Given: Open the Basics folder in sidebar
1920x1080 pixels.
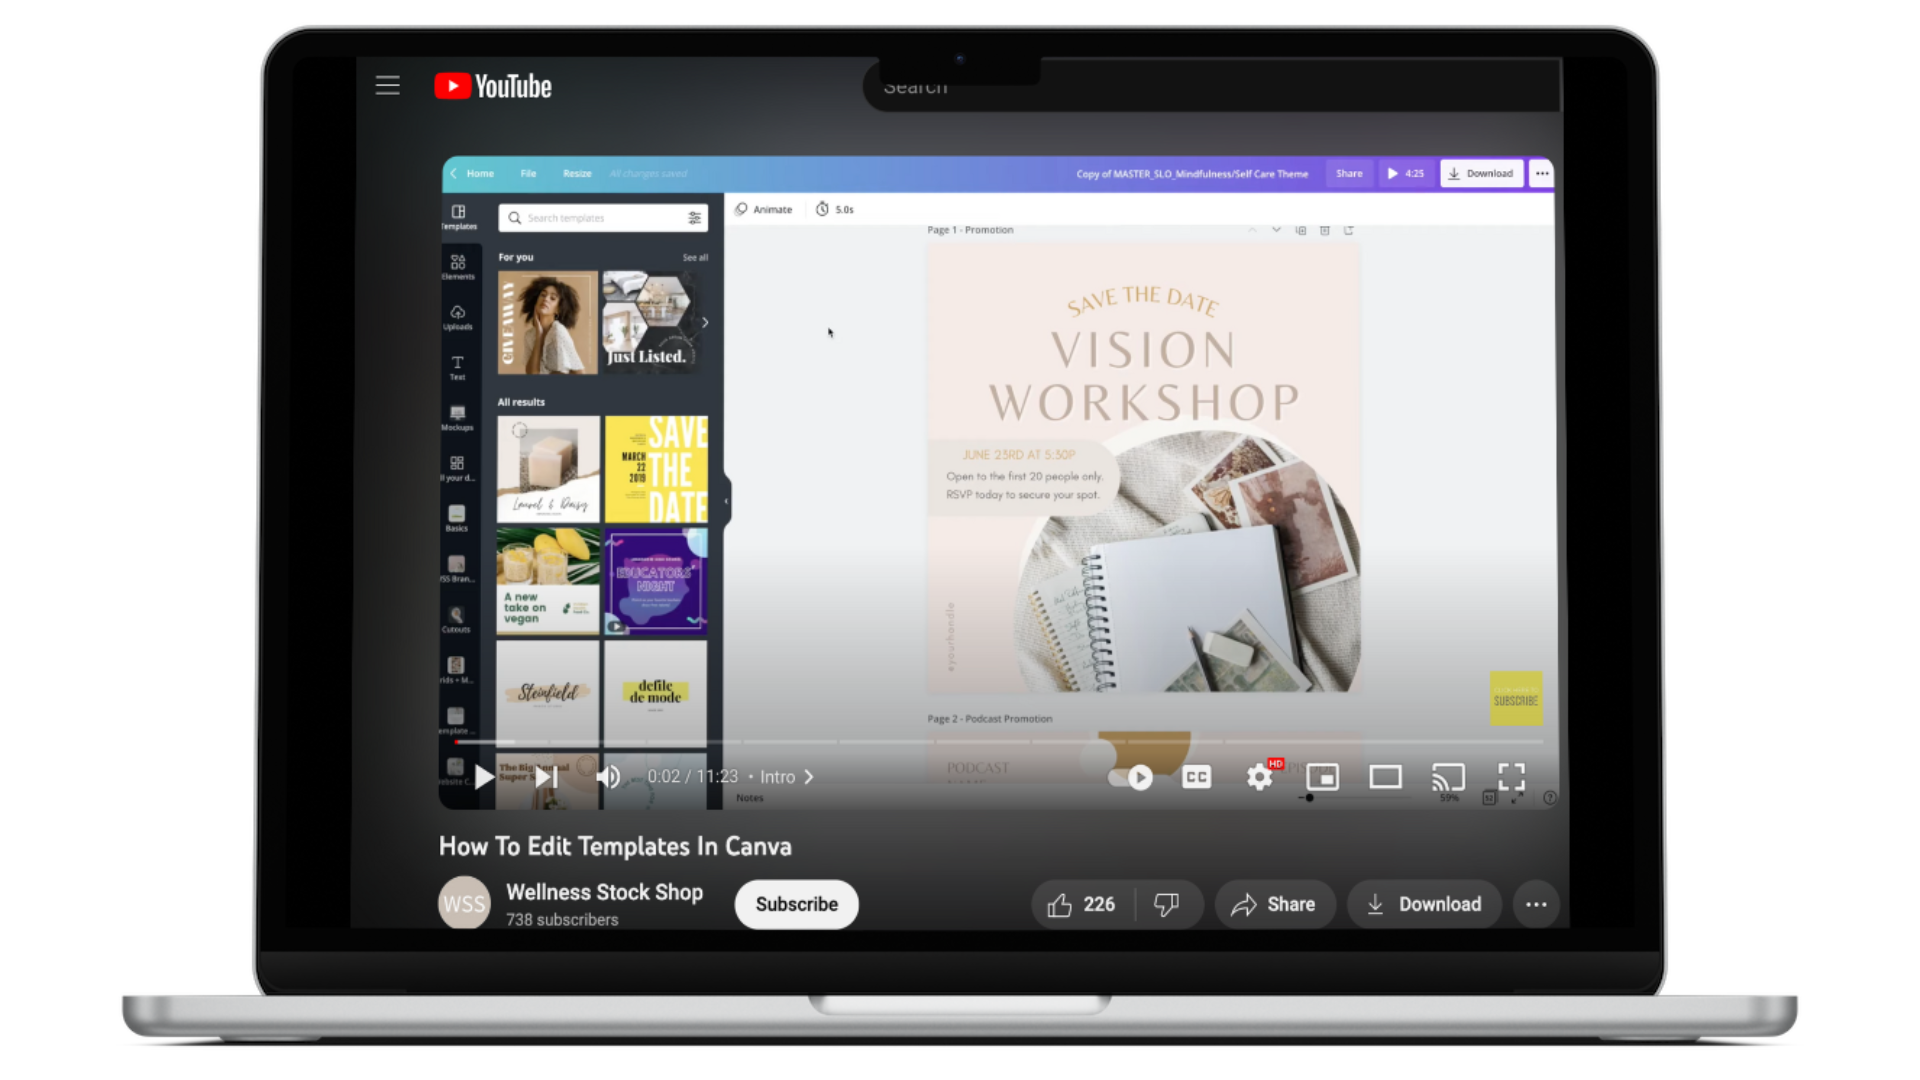Looking at the screenshot, I should (x=457, y=518).
